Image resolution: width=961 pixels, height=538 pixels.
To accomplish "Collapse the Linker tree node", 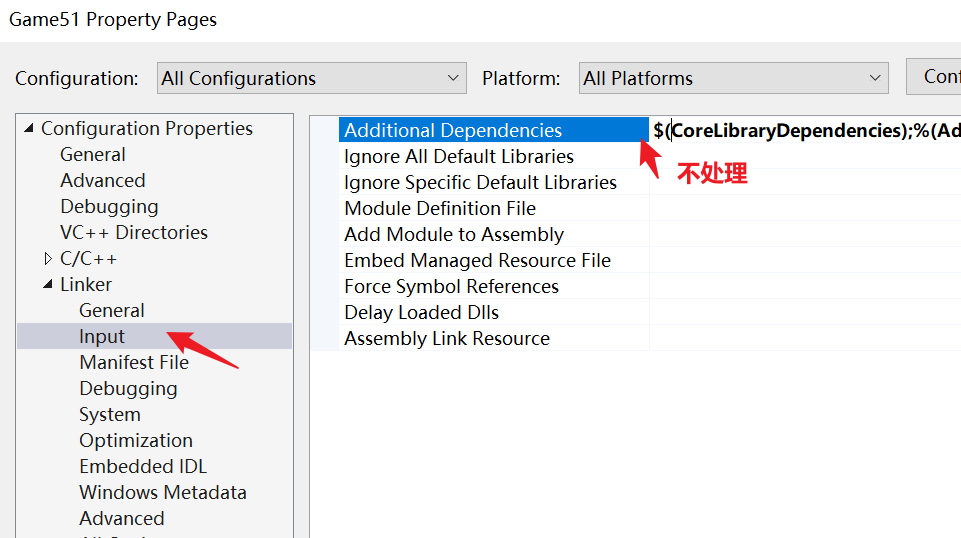I will pos(48,285).
